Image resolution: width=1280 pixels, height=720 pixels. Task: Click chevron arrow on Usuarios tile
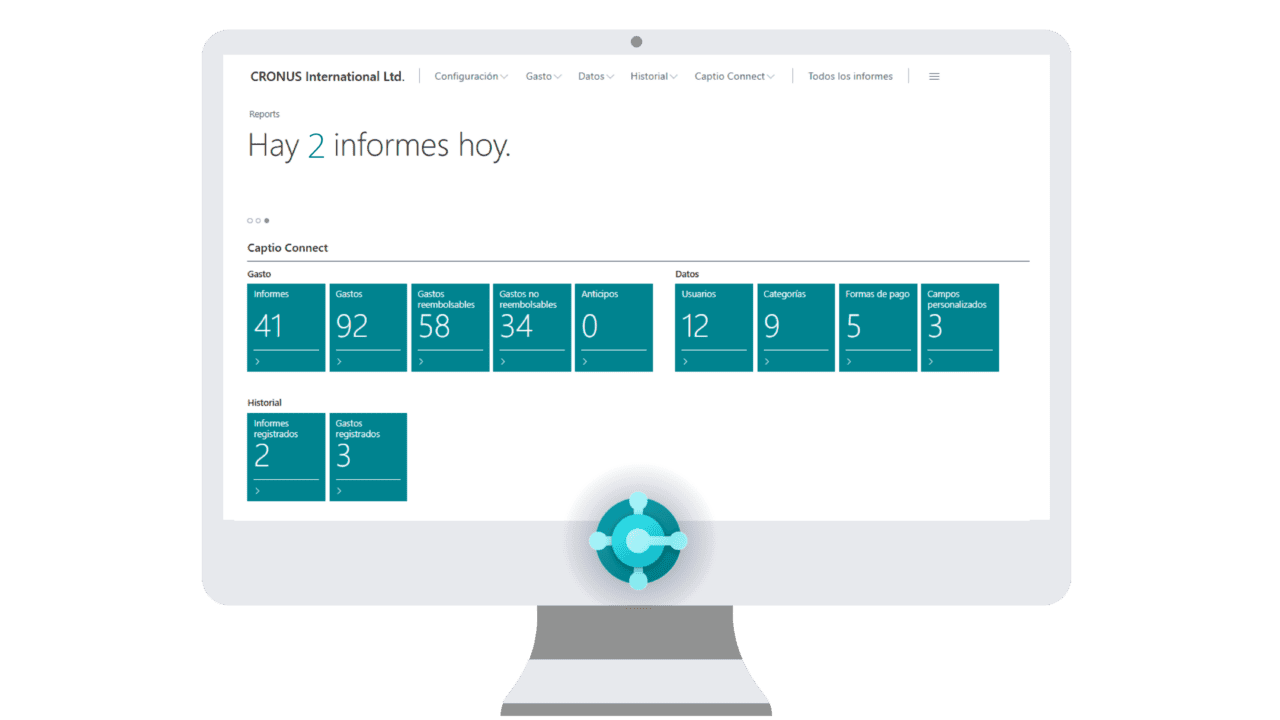685,362
